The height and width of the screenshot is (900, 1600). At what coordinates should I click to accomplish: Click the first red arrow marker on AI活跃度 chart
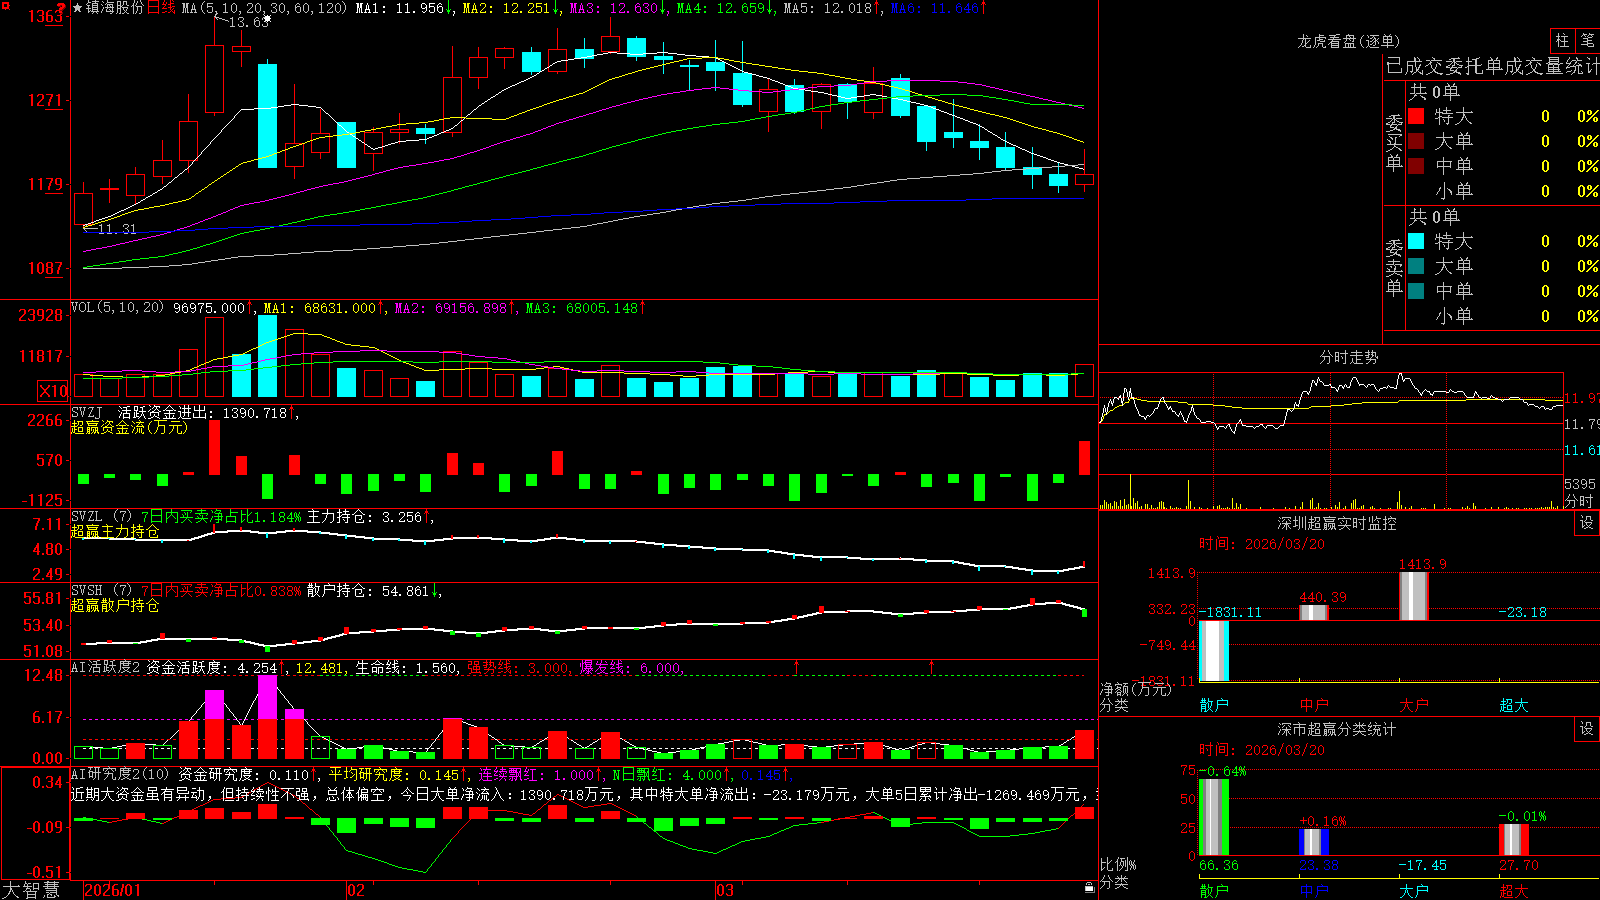click(x=796, y=666)
